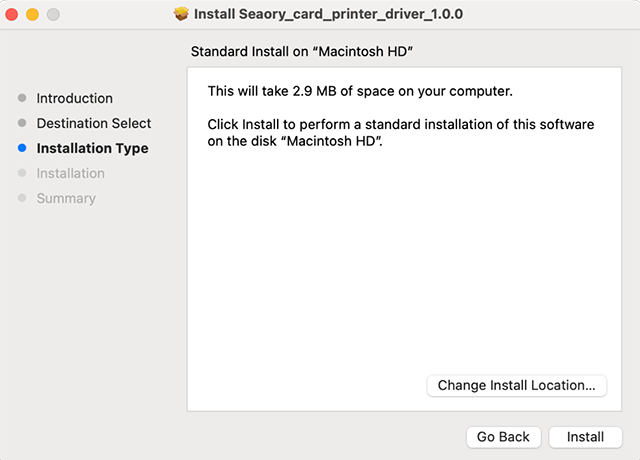Go Back to the previous step
Viewport: 640px width, 460px height.
503,437
